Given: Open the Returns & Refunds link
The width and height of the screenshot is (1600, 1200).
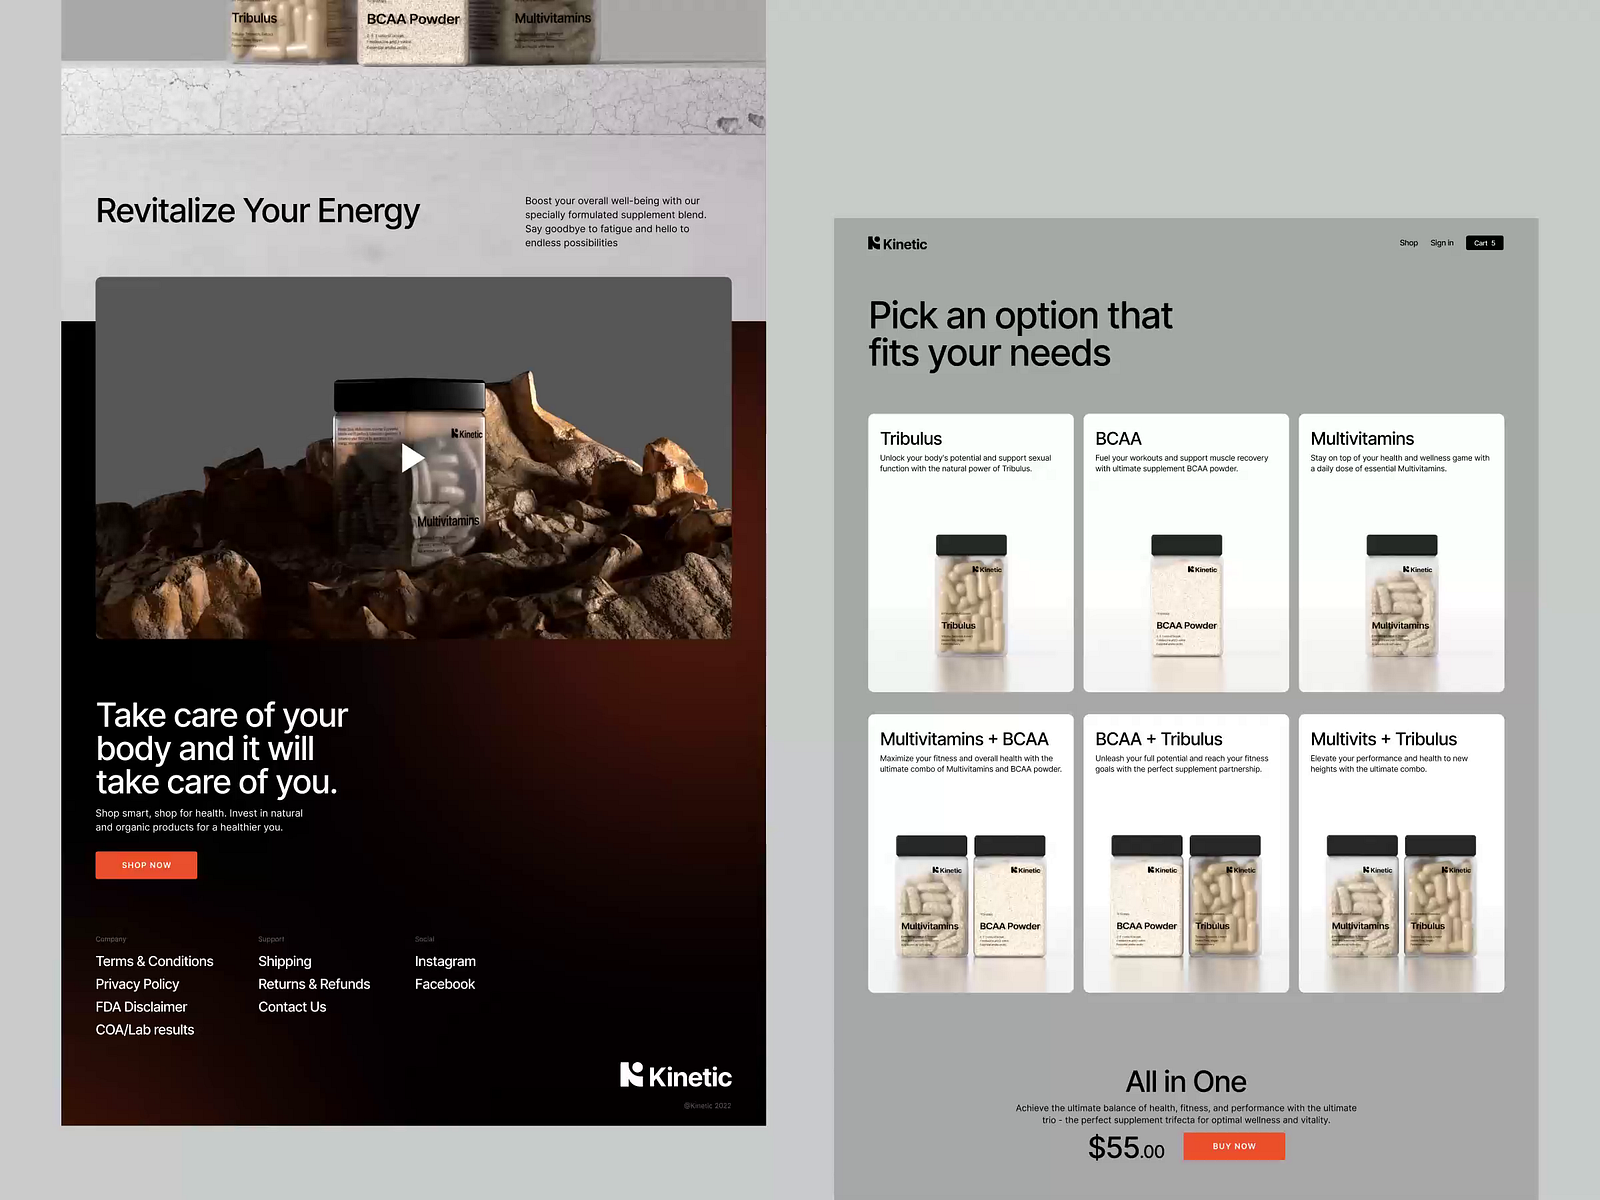Looking at the screenshot, I should [x=314, y=984].
